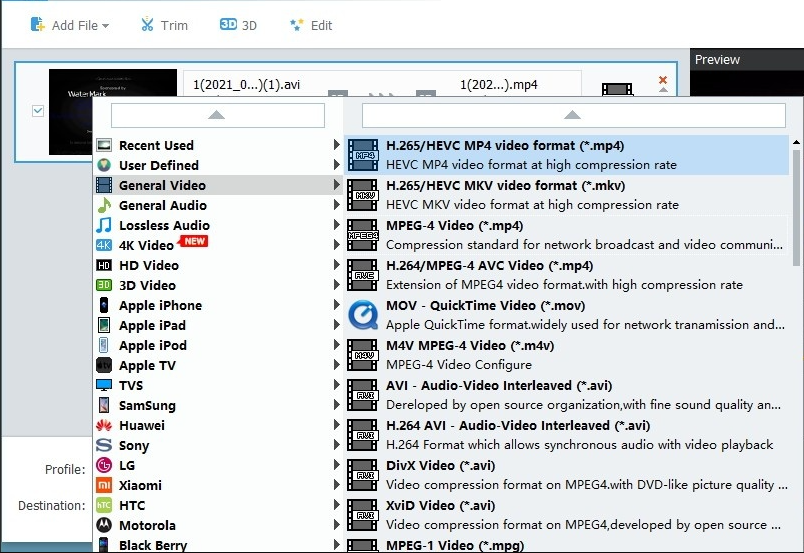This screenshot has width=804, height=553.
Task: Click the Trim button
Action: 164,25
